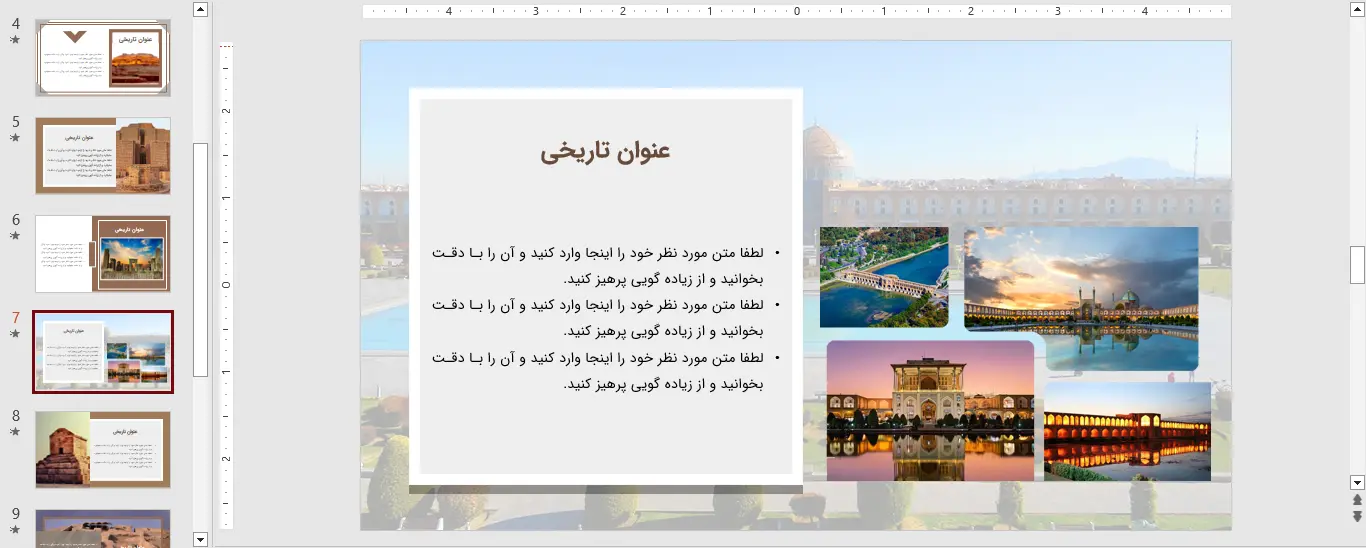The width and height of the screenshot is (1366, 548).
Task: Open slide 4 thumbnail
Action: click(103, 58)
